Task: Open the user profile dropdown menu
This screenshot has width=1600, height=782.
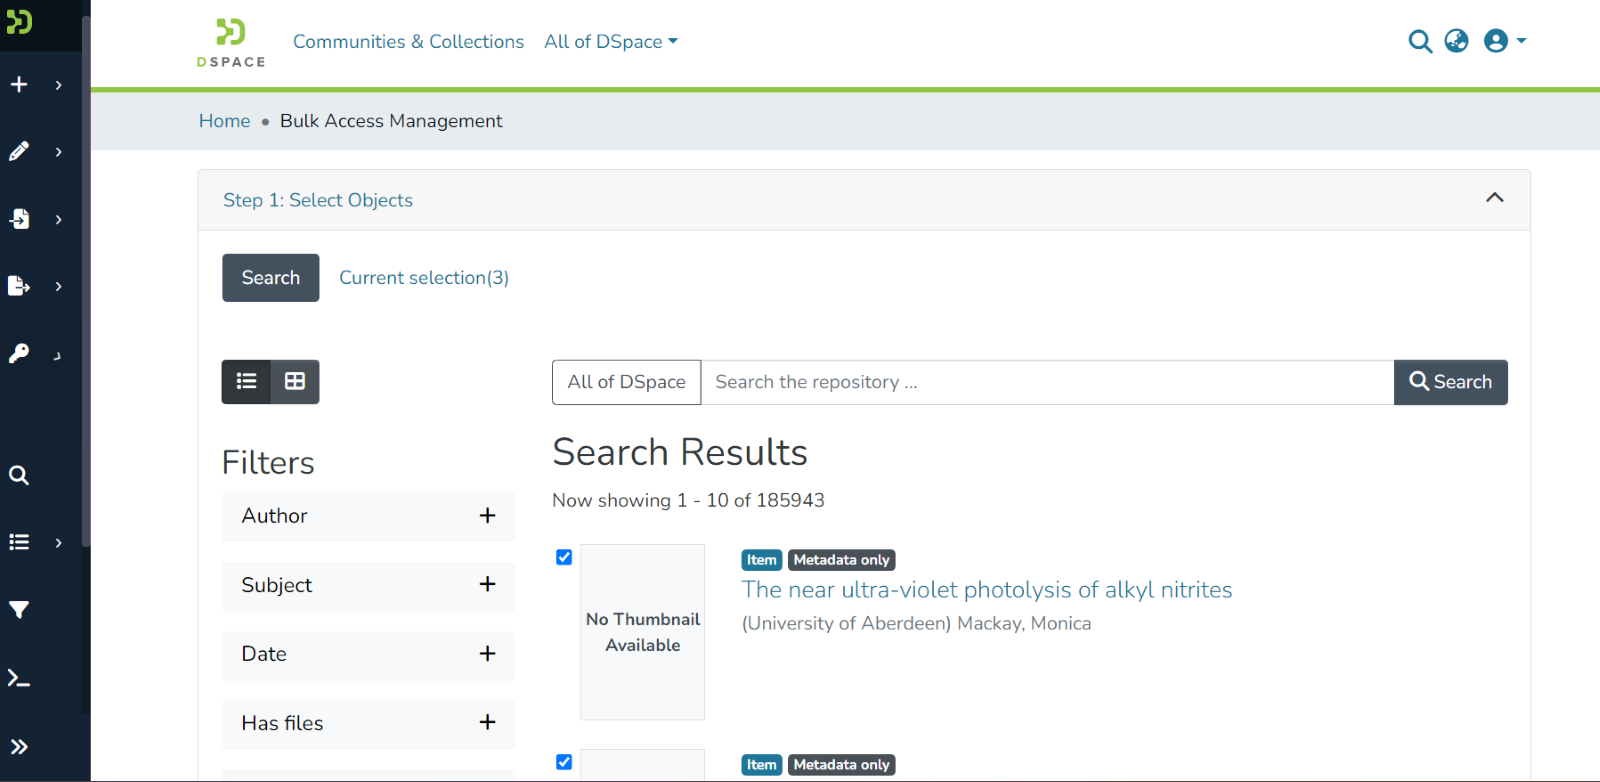Action: click(x=1504, y=41)
